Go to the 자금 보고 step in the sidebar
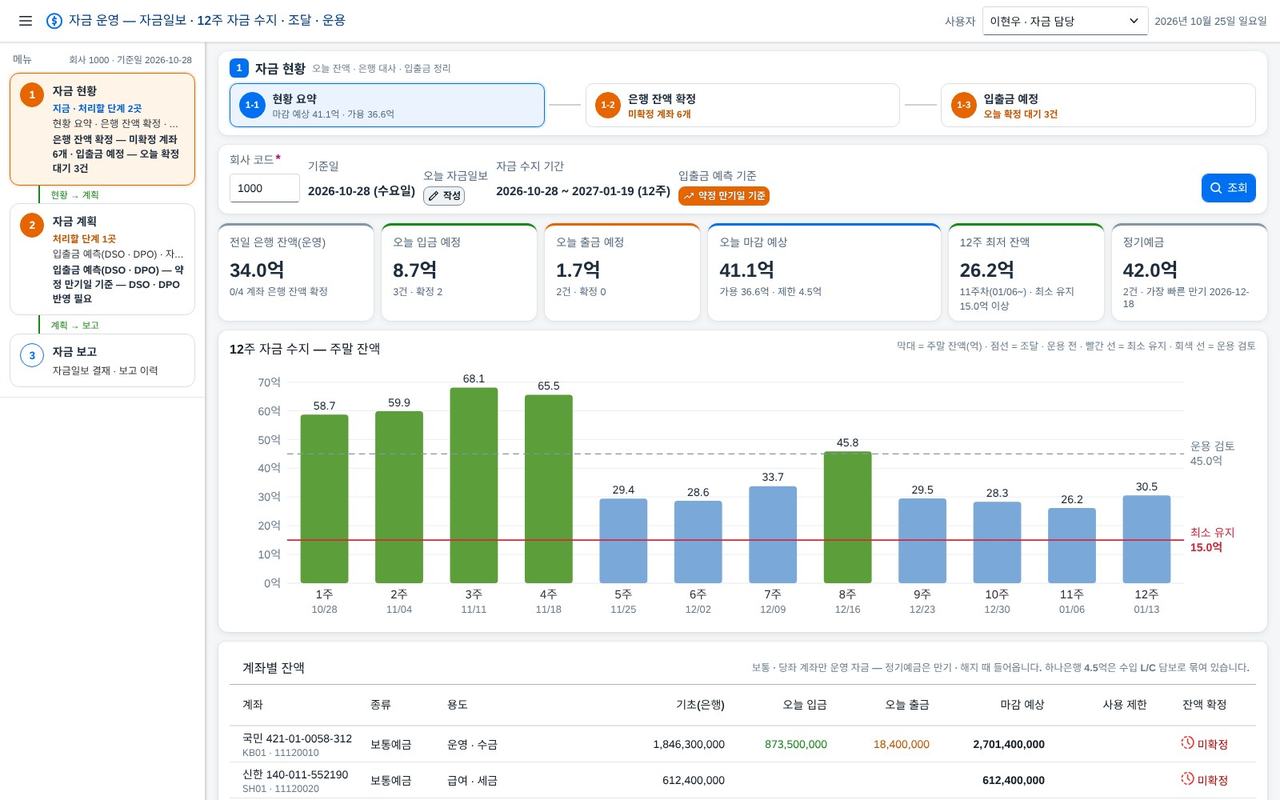 point(102,361)
